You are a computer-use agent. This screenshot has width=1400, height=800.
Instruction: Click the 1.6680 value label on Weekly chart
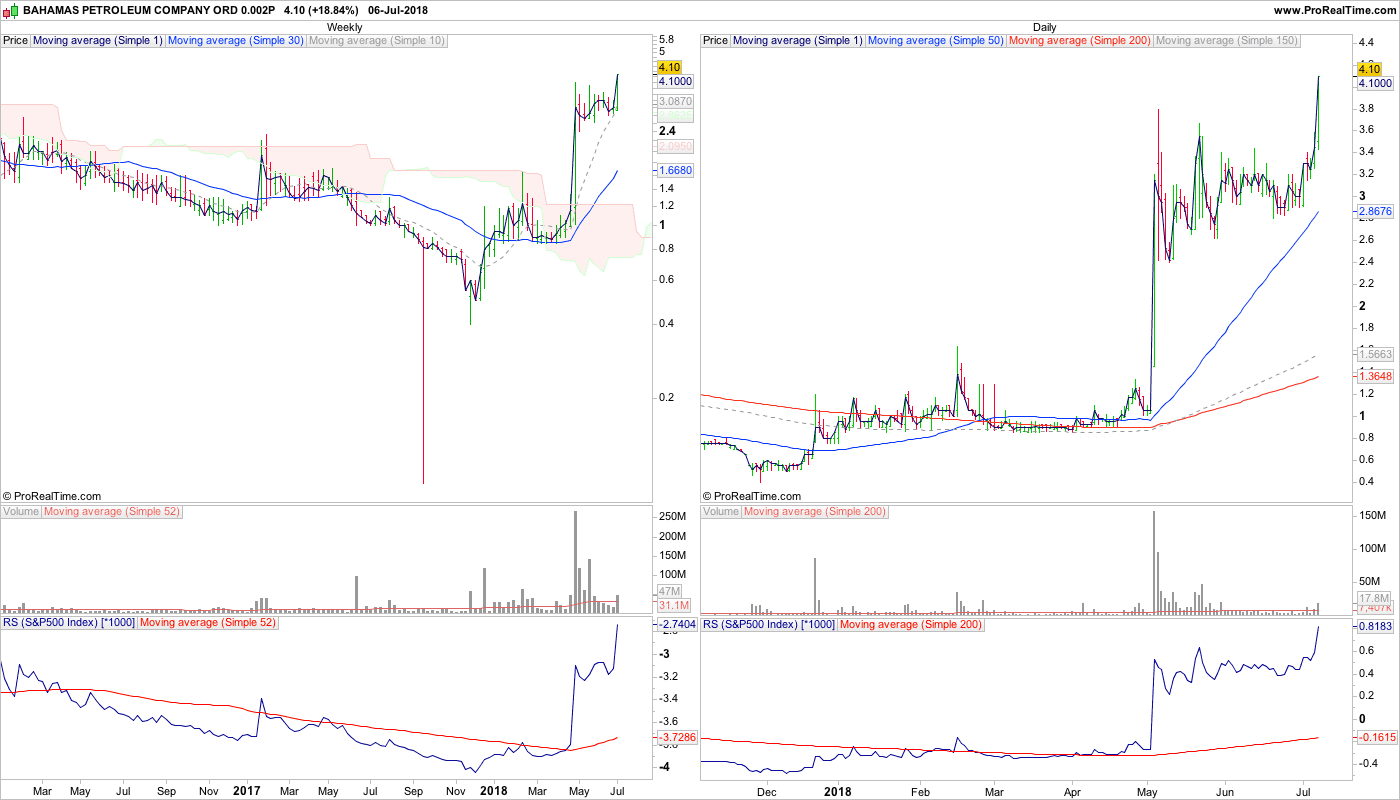[x=675, y=171]
